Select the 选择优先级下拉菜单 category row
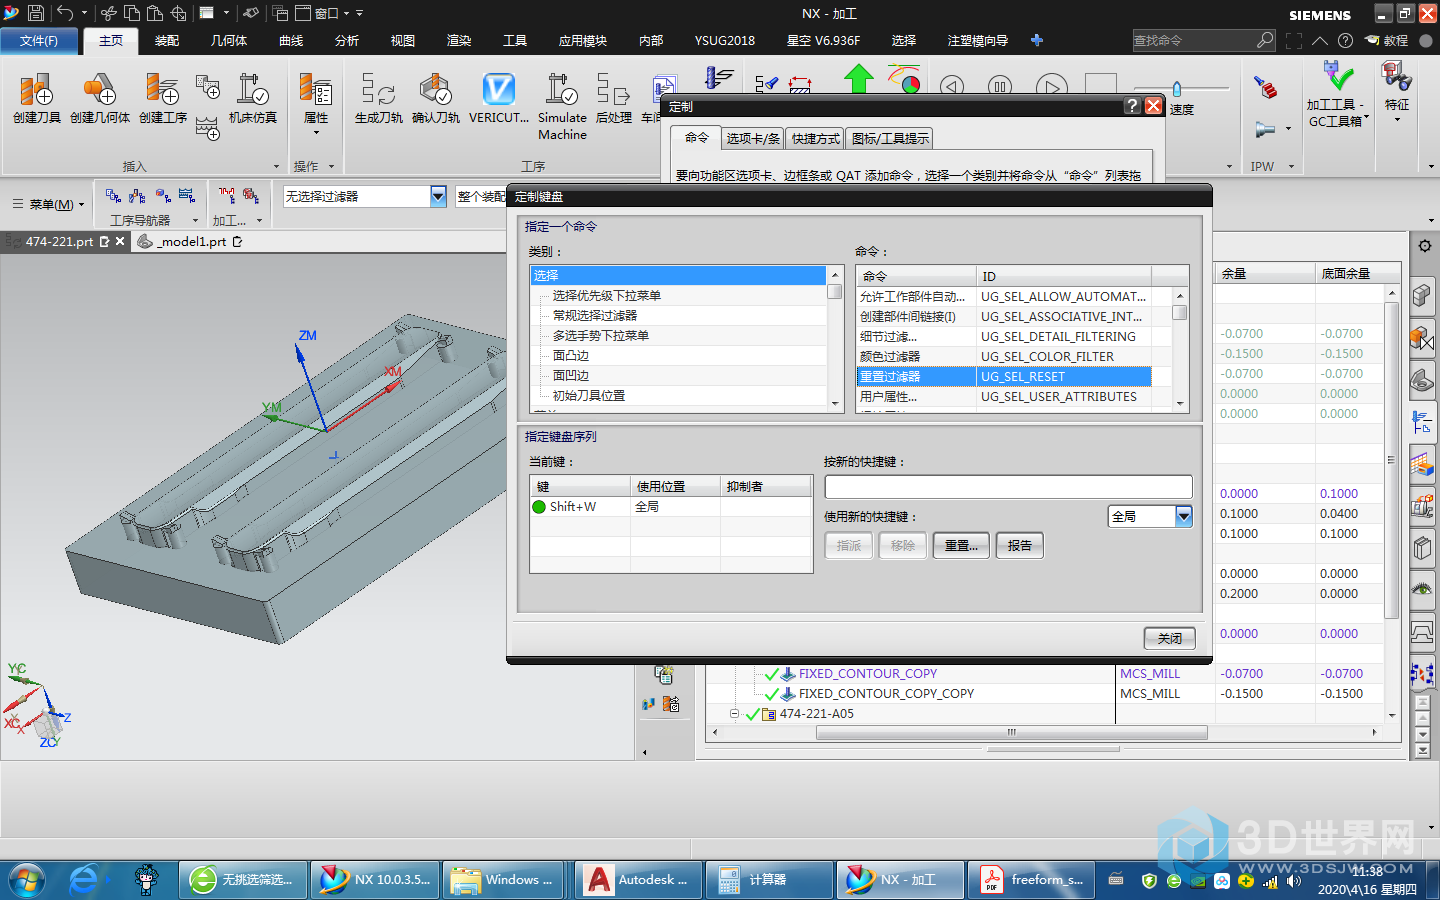The width and height of the screenshot is (1440, 900). (x=679, y=296)
